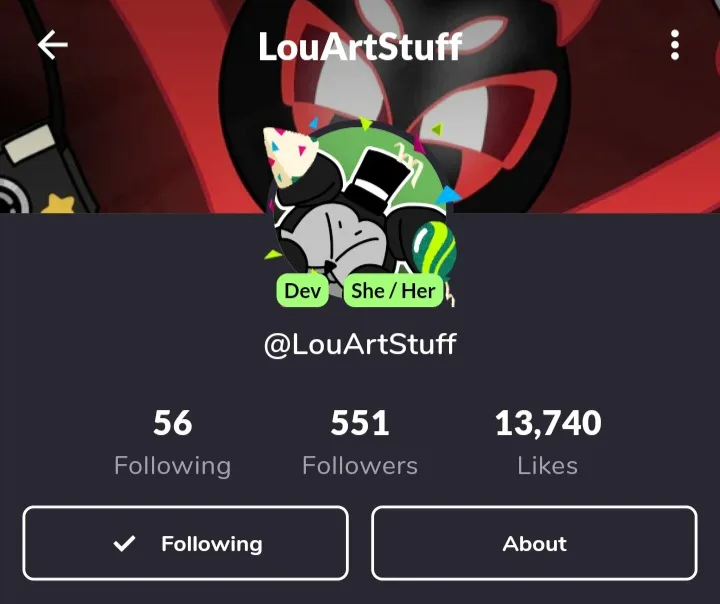The image size is (720, 604).
Task: Select the @LouArtStuff username handle
Action: 360,344
